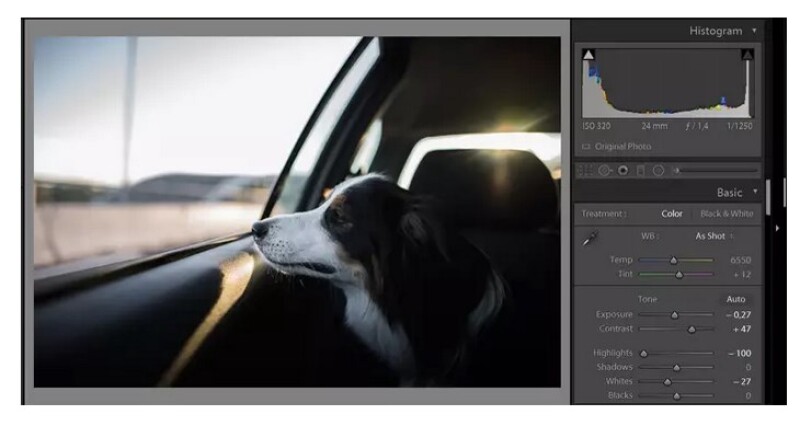Screen dimensions: 800x426
Task: Click the Original Photo indicator icon
Action: [x=586, y=146]
